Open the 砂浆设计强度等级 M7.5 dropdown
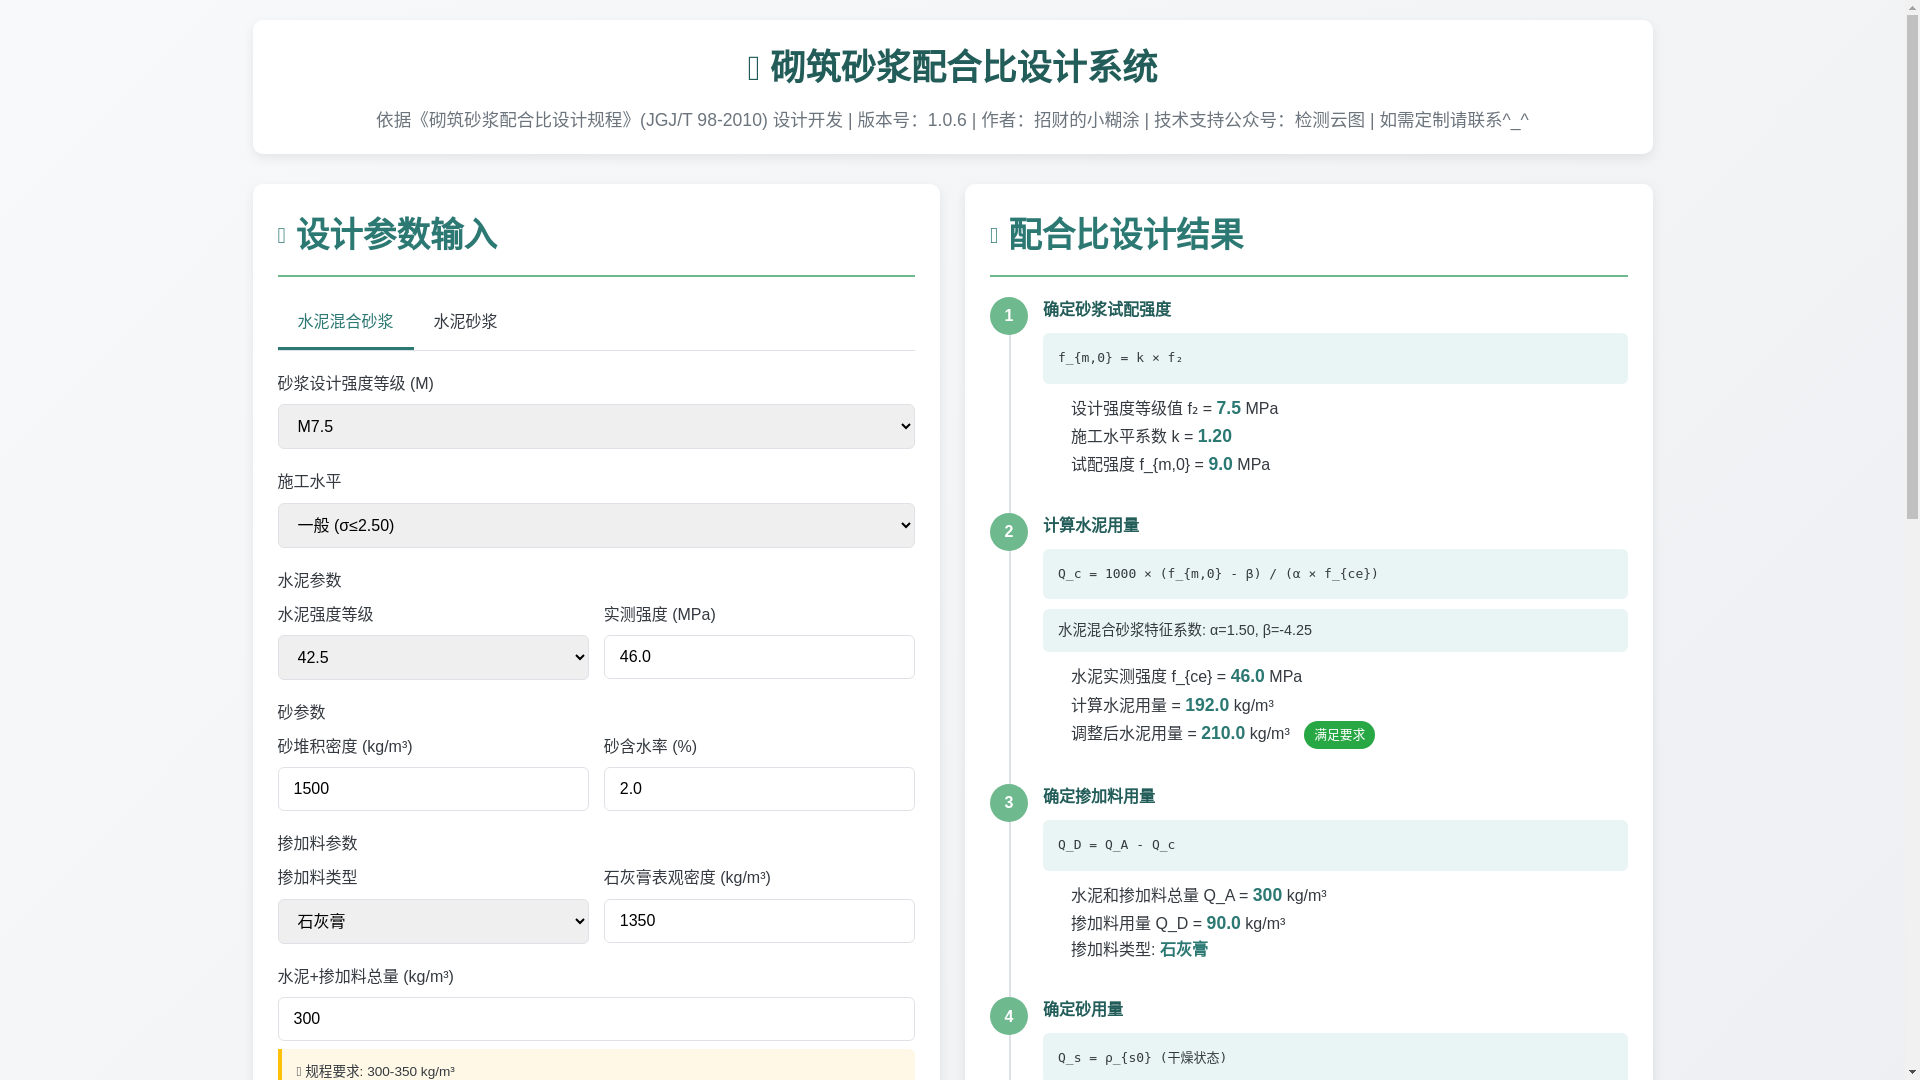Image resolution: width=1920 pixels, height=1080 pixels. (x=596, y=426)
